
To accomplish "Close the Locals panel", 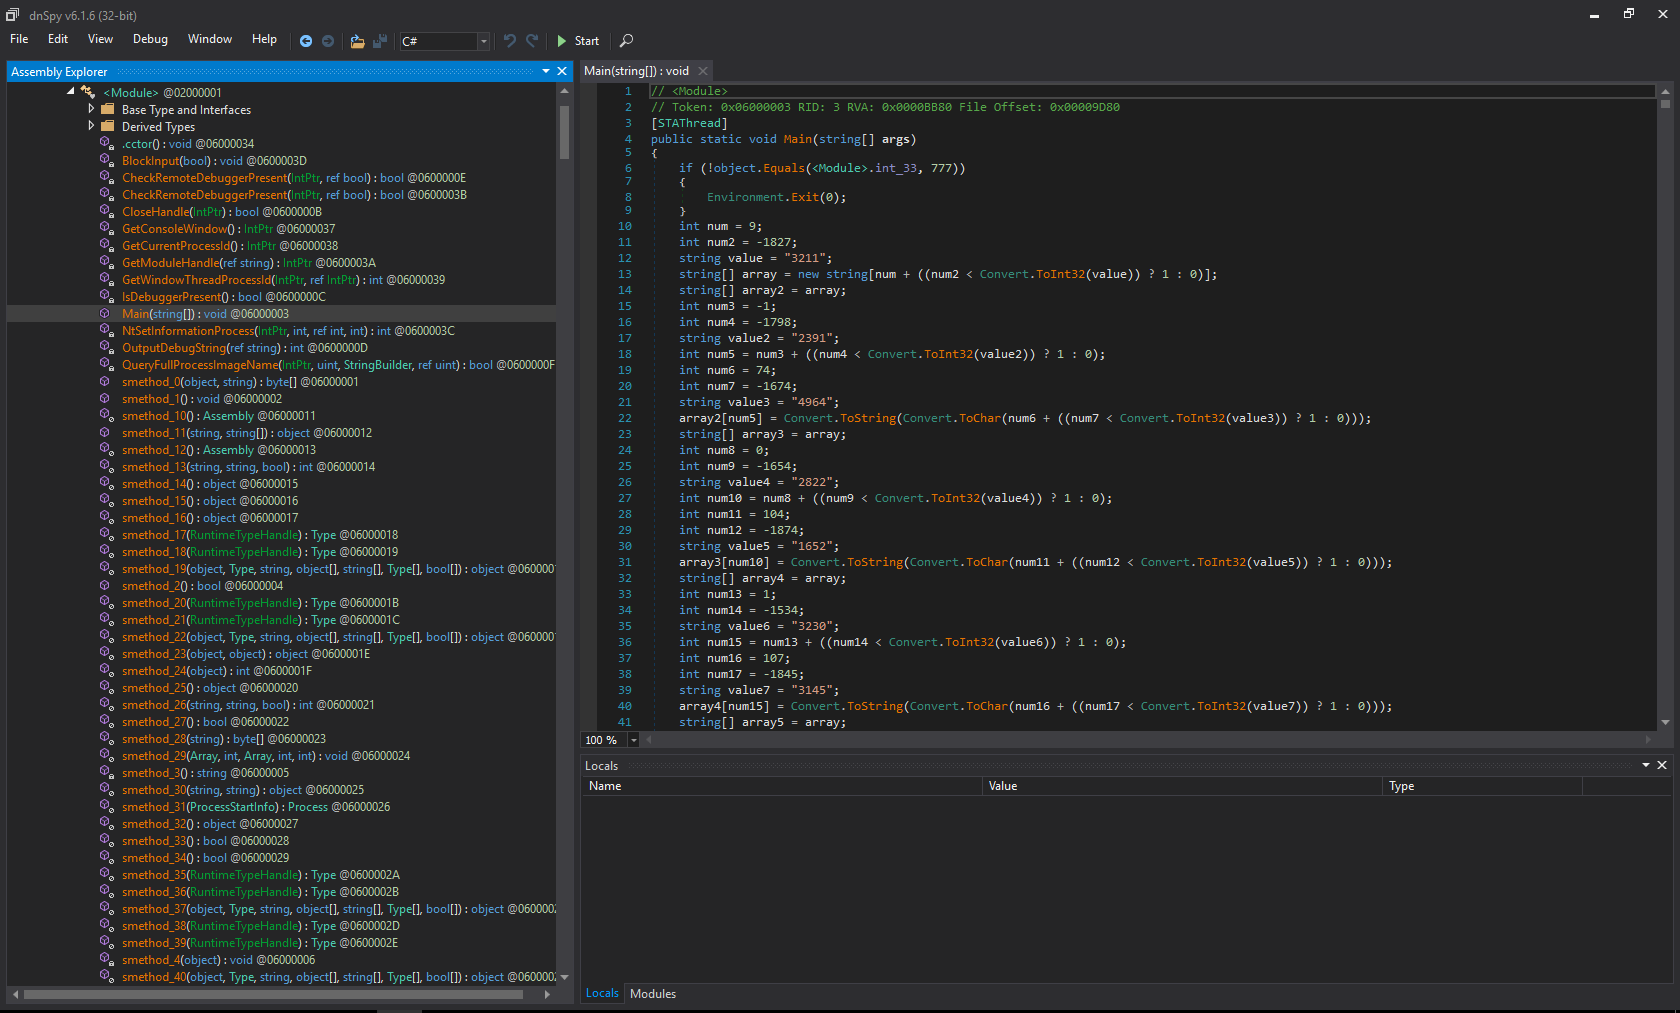I will [1662, 765].
